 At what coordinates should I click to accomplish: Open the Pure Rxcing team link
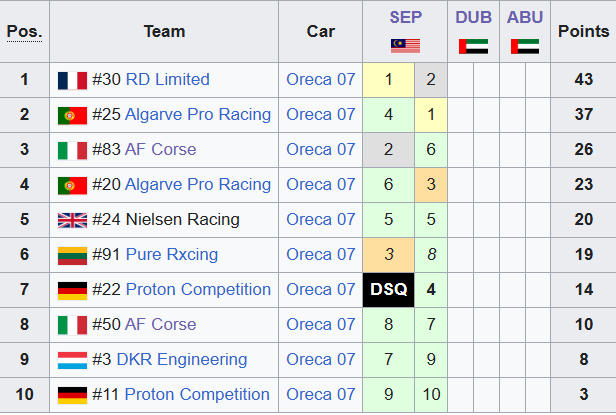point(172,254)
